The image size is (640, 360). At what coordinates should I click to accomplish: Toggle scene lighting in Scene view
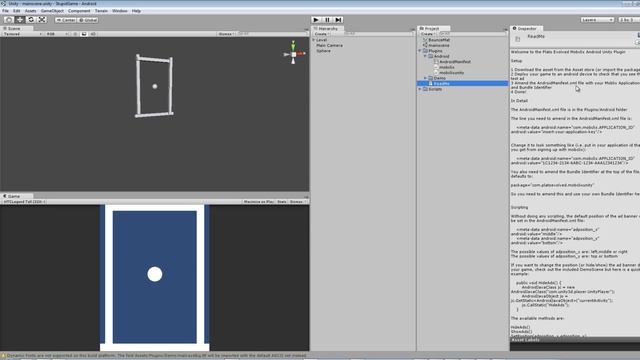pyautogui.click(x=76, y=34)
